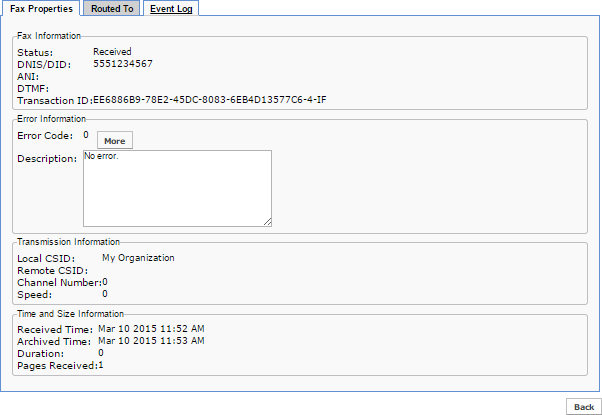Select the Fax Properties tab
602x415 pixels.
[41, 8]
